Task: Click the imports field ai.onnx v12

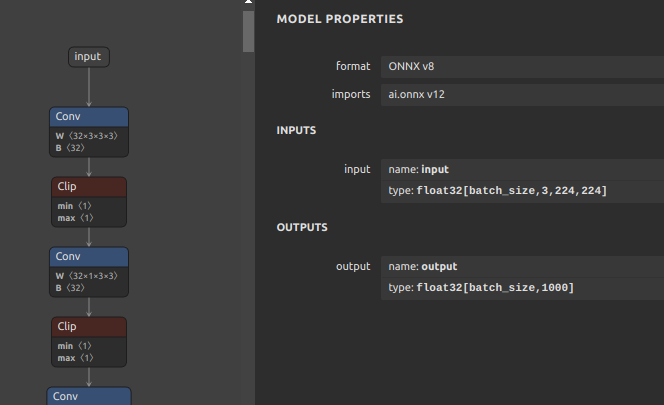Action: (522, 94)
